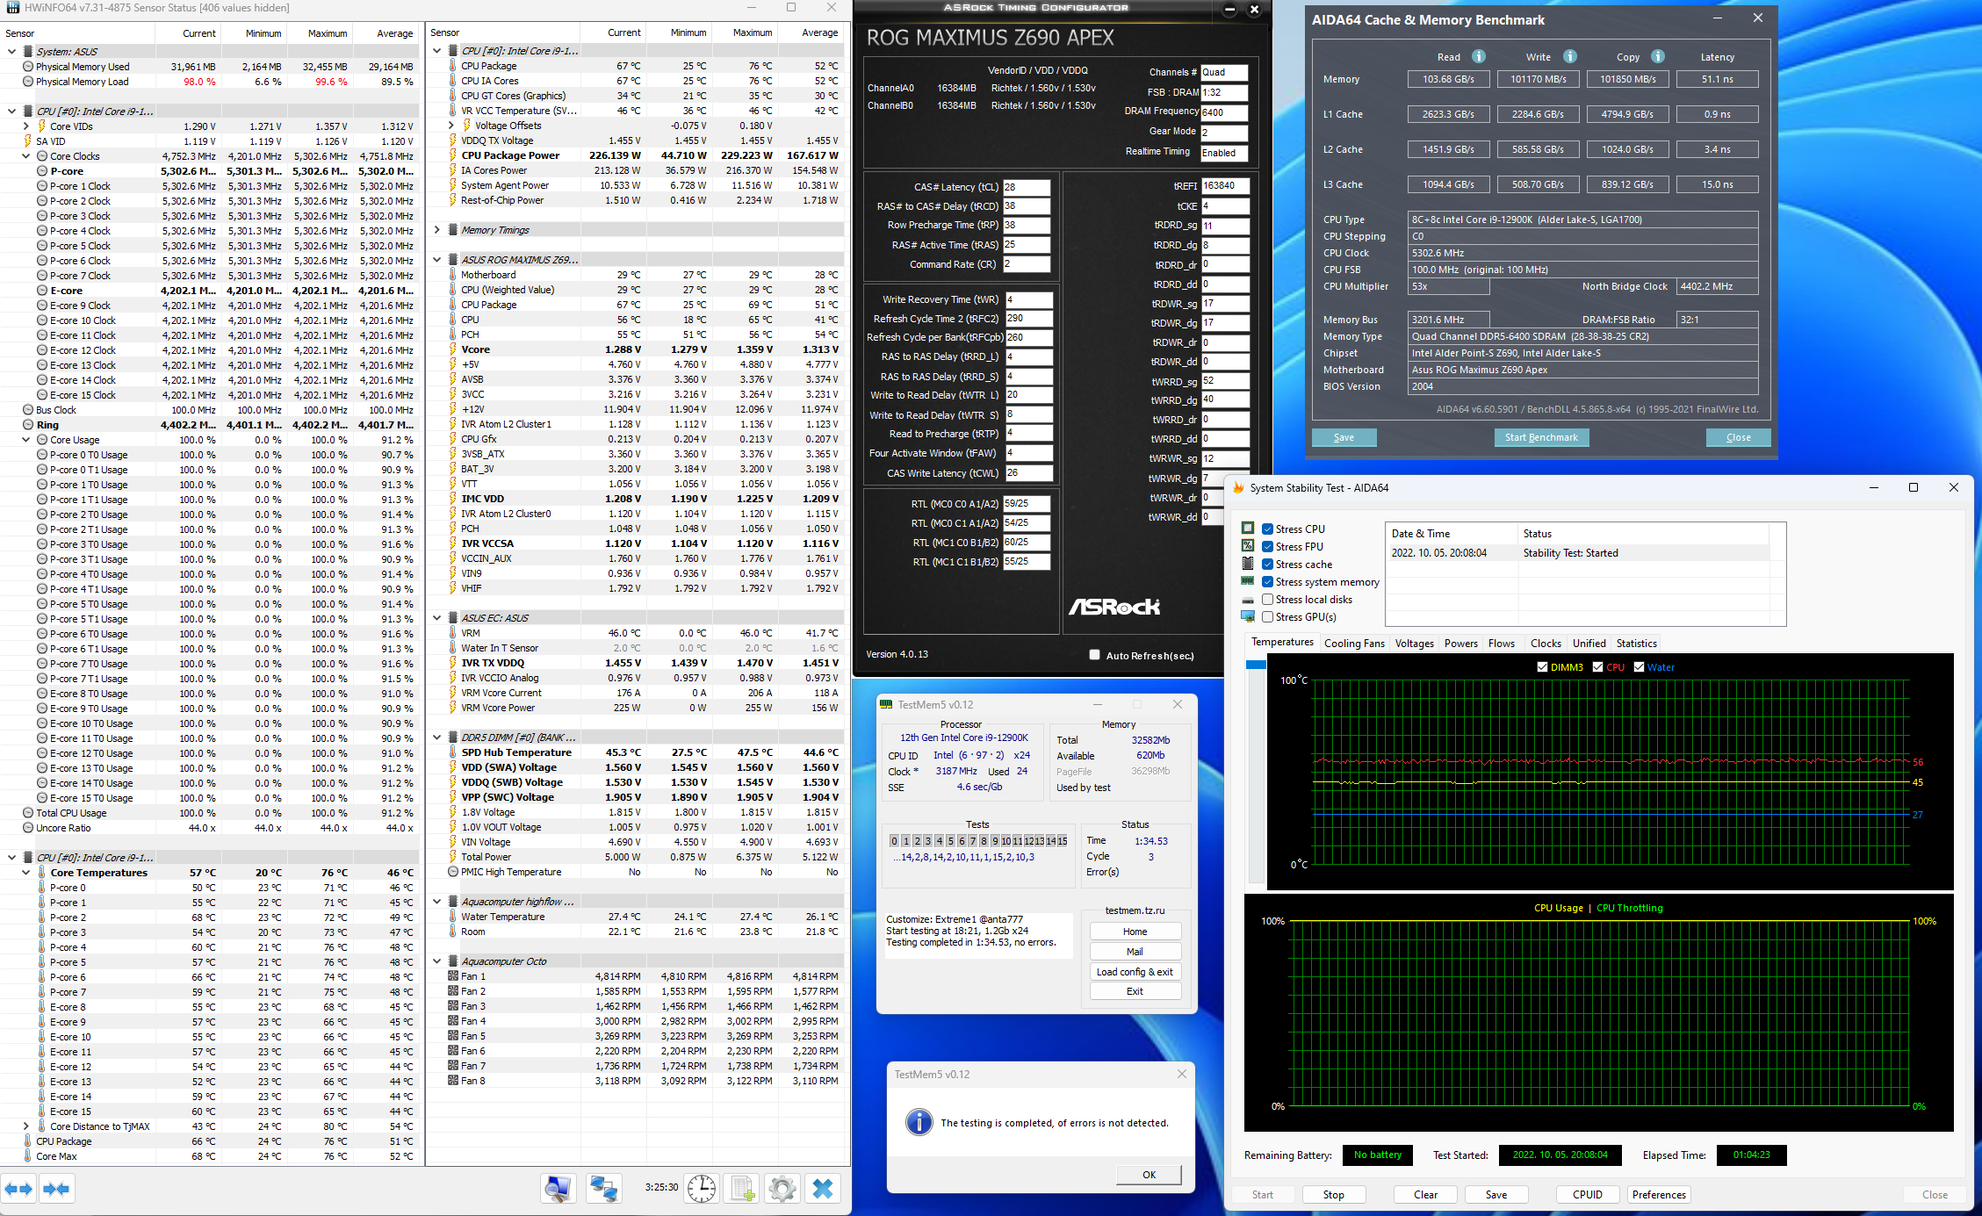Enable the Stress local disks checkbox
Viewport: 1982px width, 1216px height.
(x=1267, y=600)
